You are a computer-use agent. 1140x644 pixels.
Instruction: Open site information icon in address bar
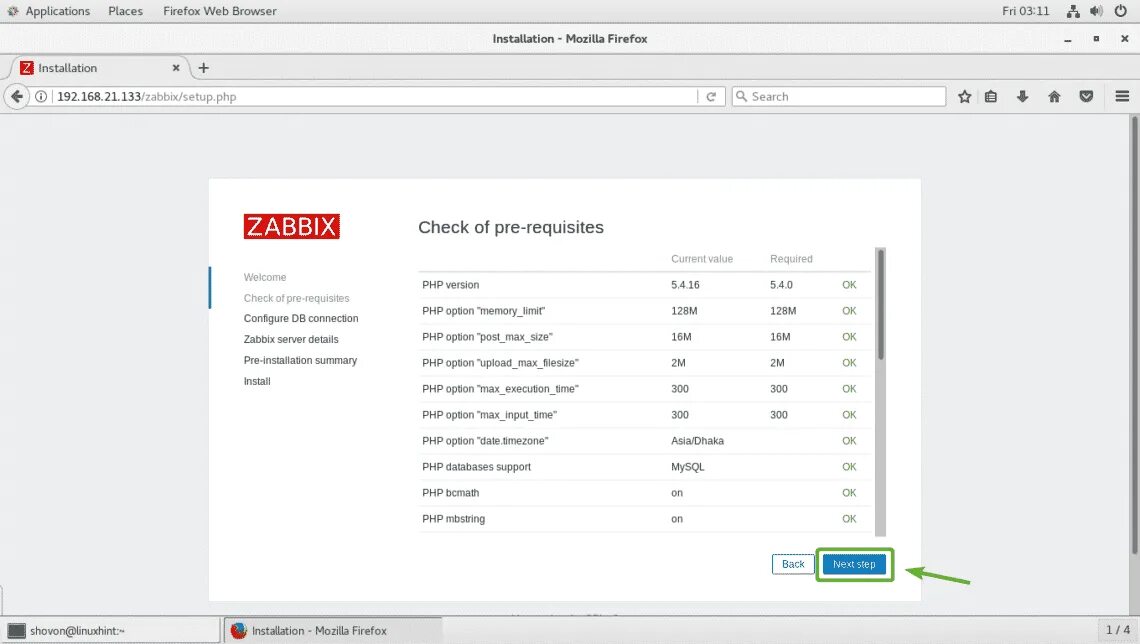coord(41,97)
